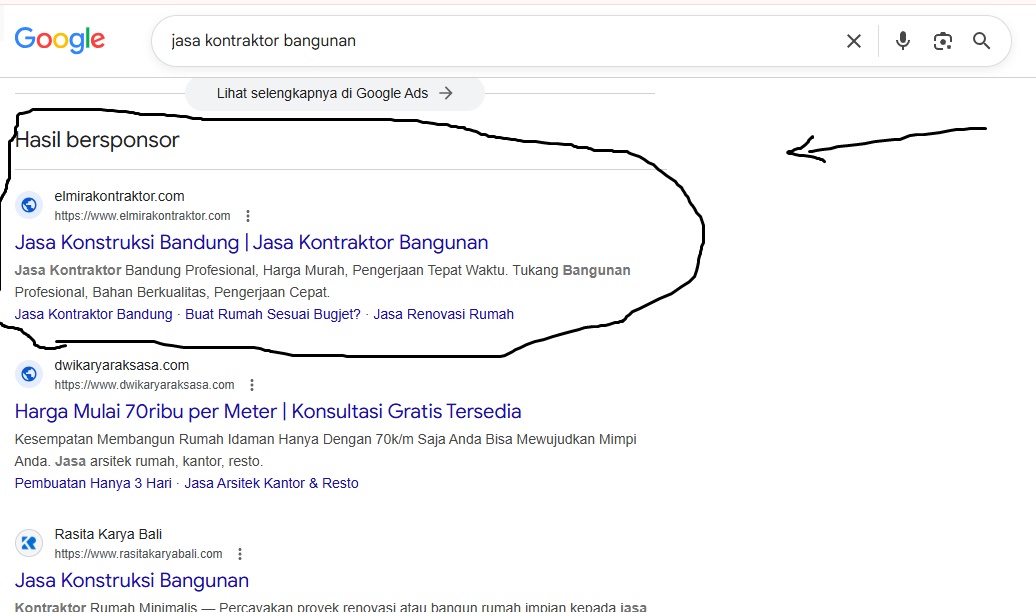Click the Google logo
The height and width of the screenshot is (612, 1036).
pyautogui.click(x=59, y=40)
